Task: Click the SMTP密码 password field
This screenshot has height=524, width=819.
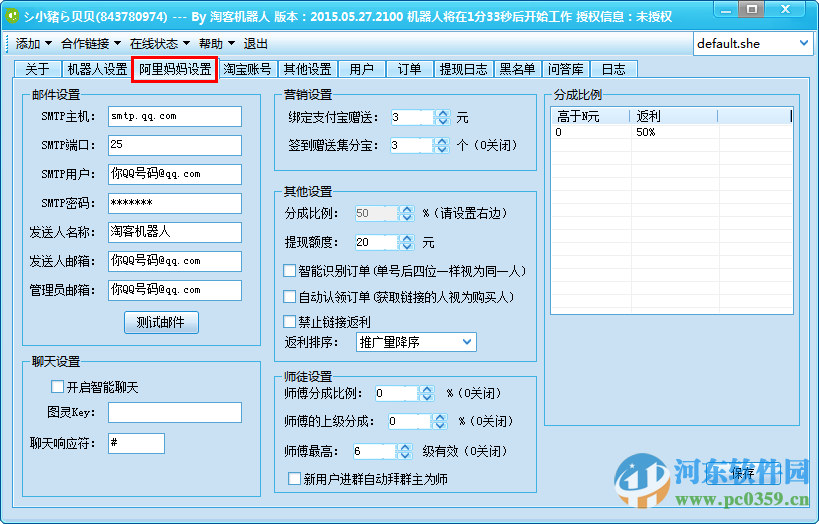Action: tap(175, 203)
